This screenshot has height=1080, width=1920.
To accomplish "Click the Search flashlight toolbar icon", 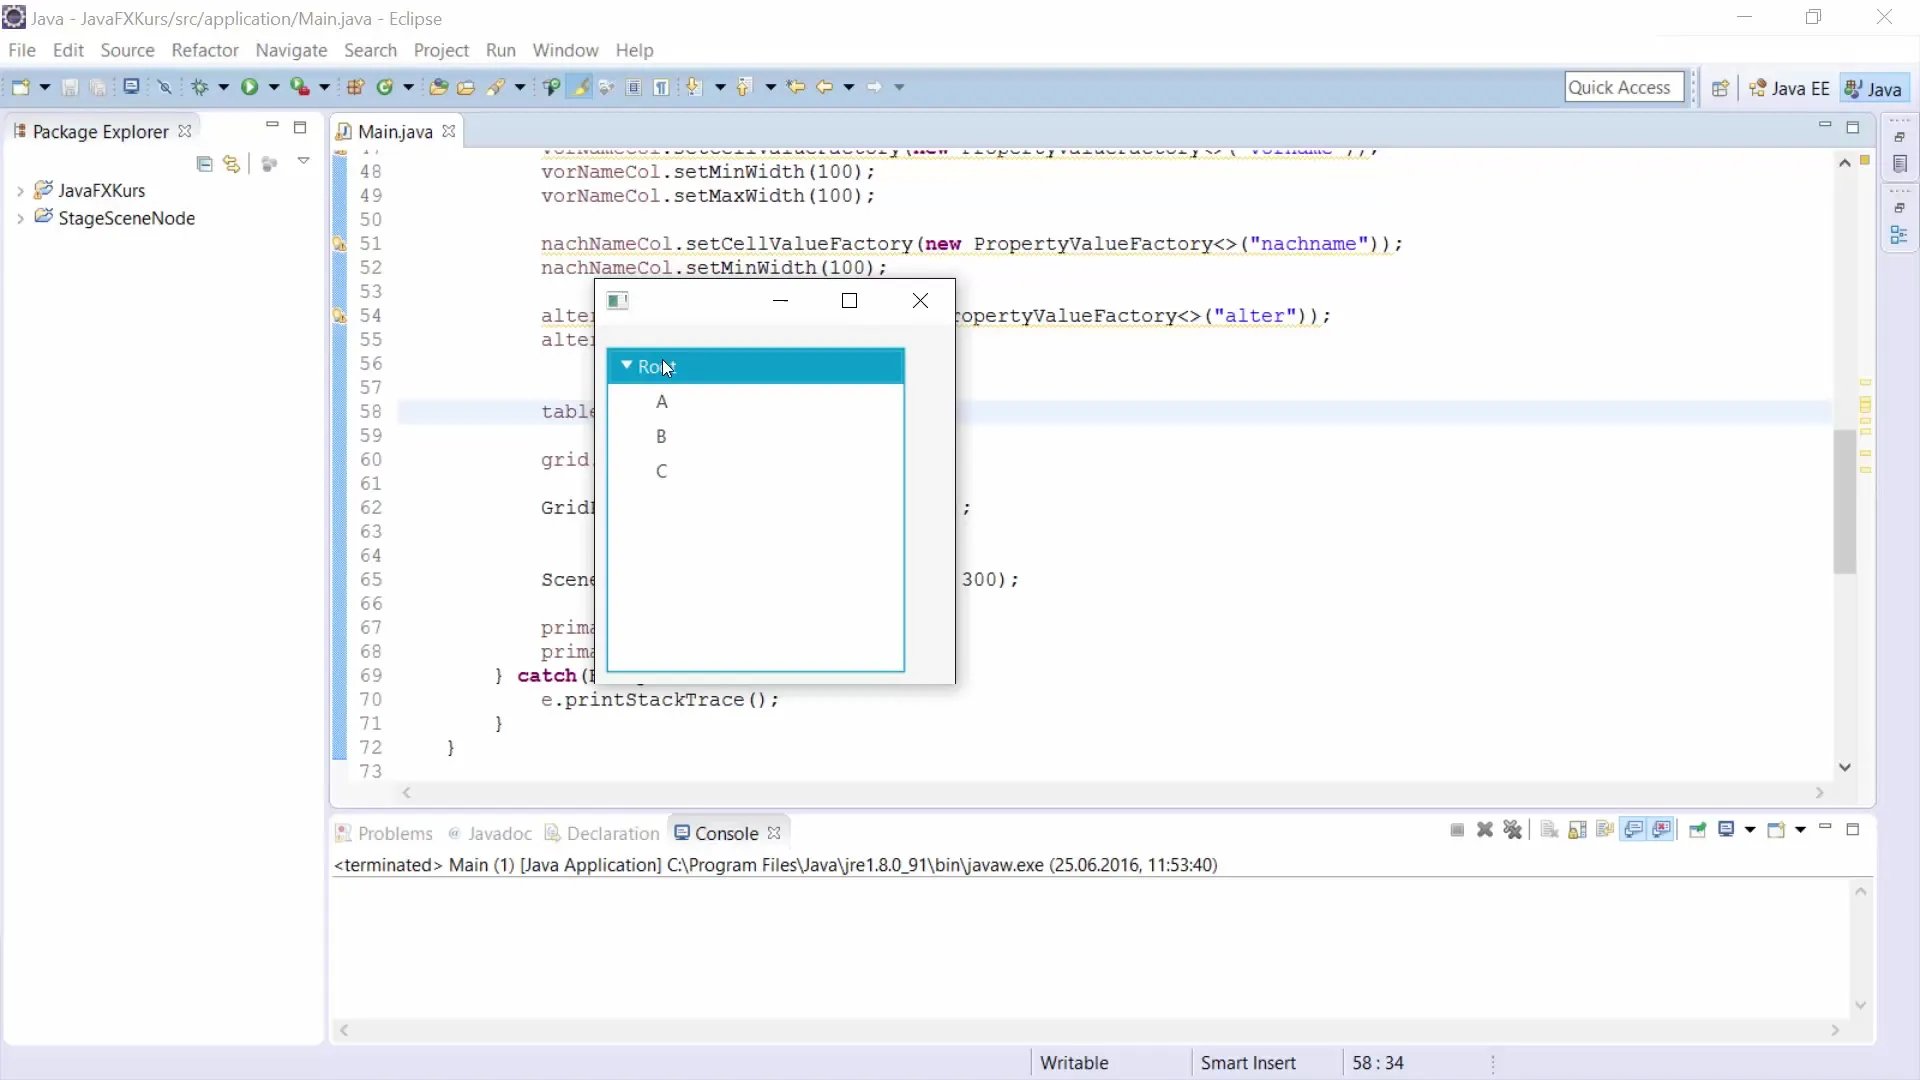I will pos(496,87).
